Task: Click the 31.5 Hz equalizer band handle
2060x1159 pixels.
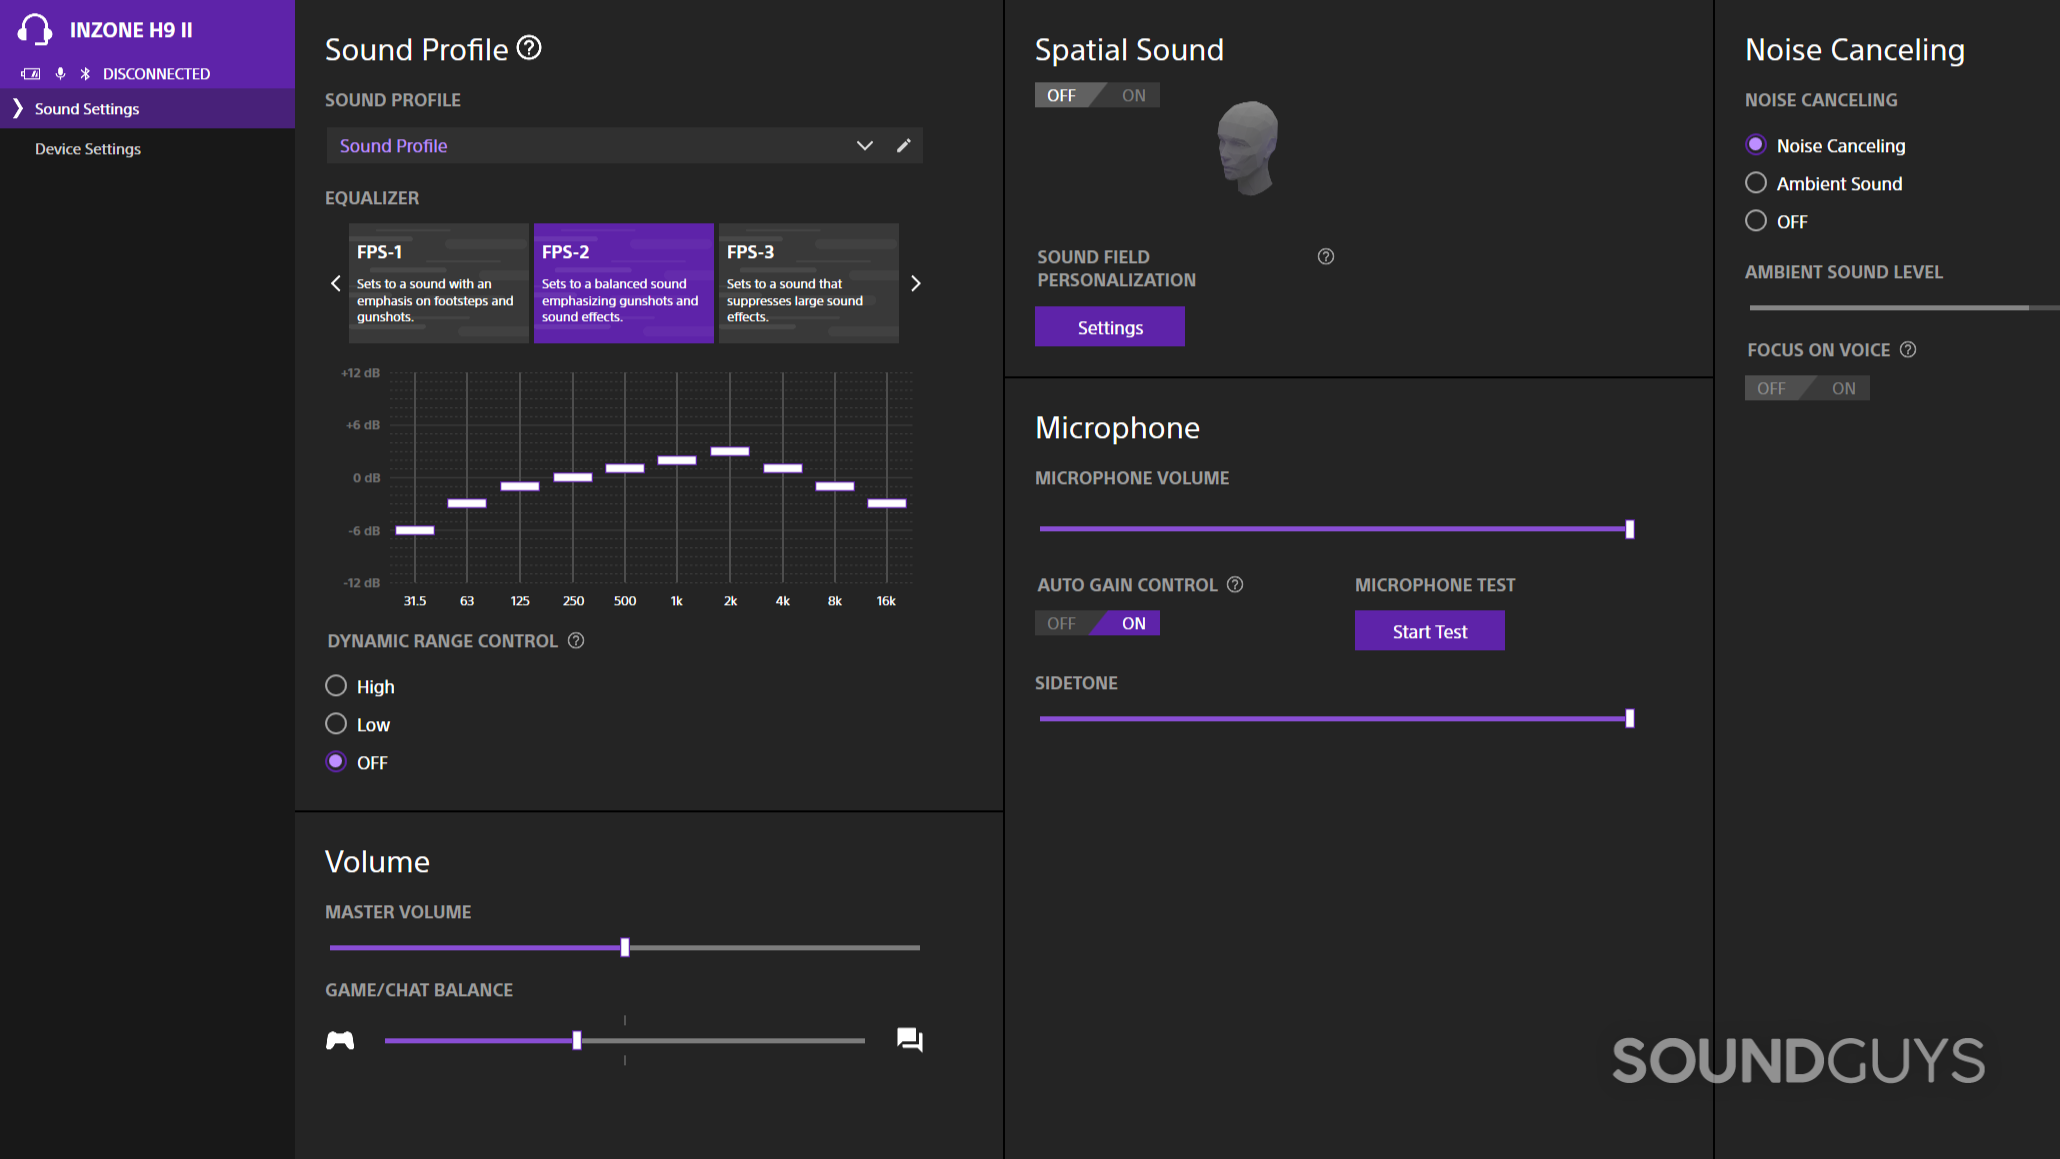Action: [x=415, y=531]
